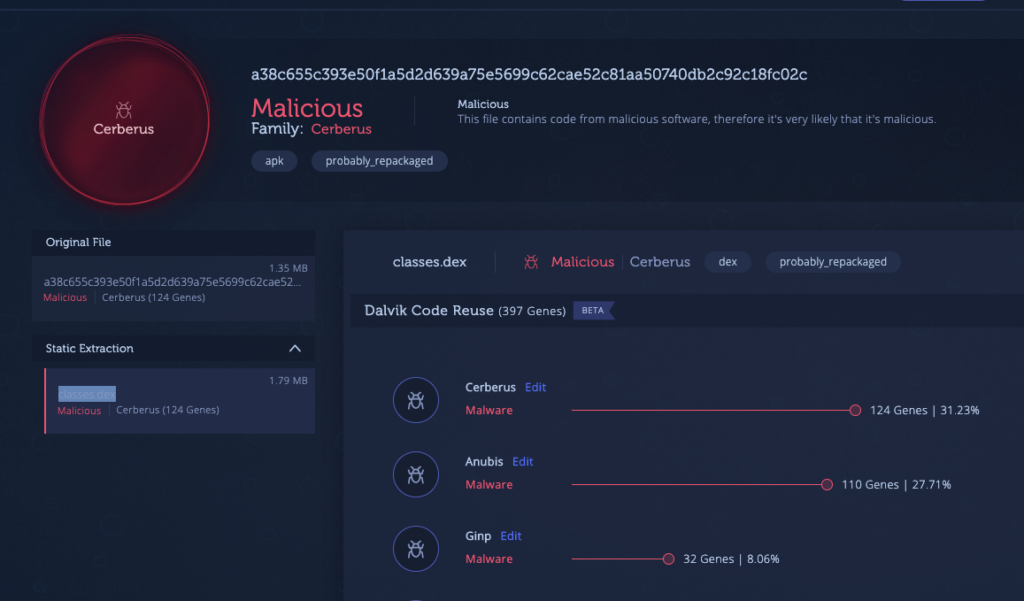Click the probably_repackaged tag under the file verdict

point(379,161)
